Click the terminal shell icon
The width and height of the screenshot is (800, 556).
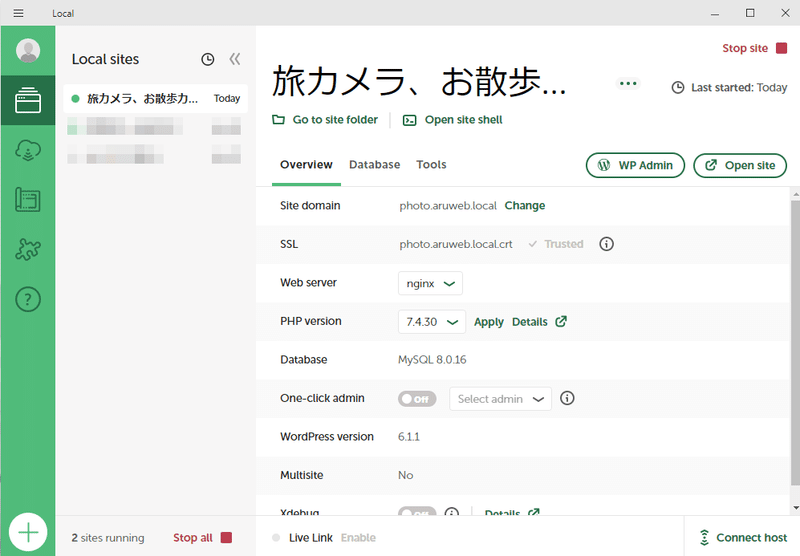click(x=409, y=120)
